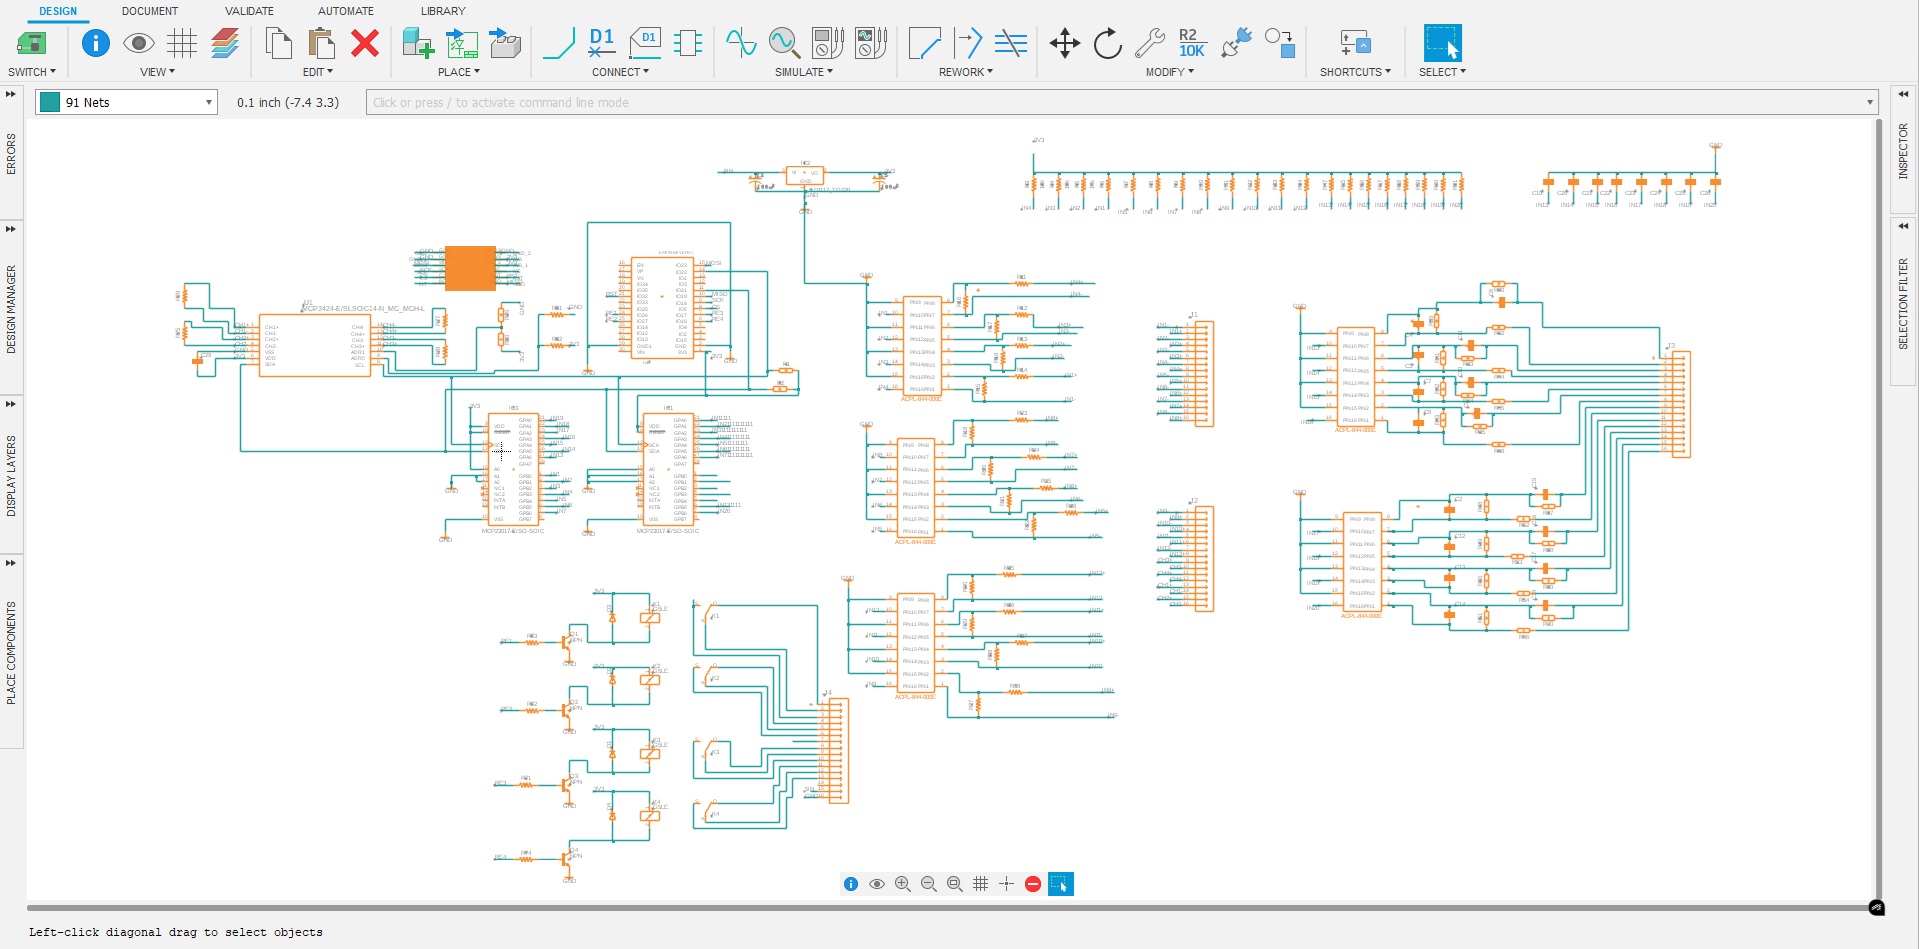
Task: Open the 91 Nets layer dropdown
Action: (127, 102)
